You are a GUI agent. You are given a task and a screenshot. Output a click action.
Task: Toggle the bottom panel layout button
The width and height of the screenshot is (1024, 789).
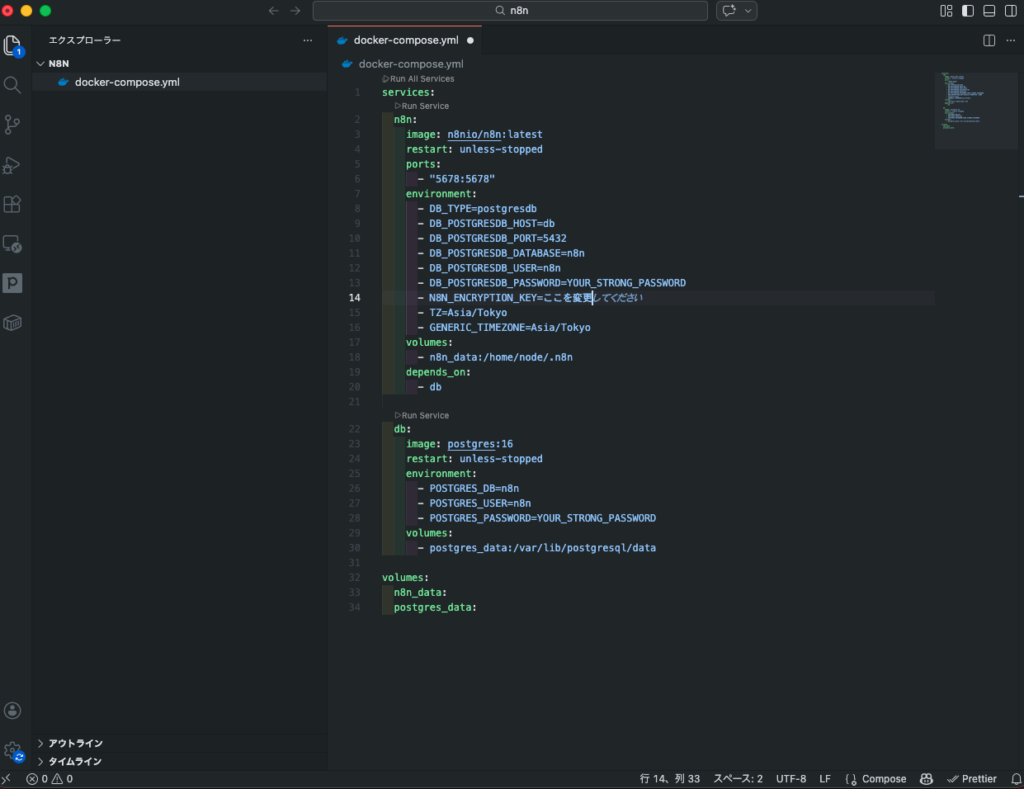[989, 11]
